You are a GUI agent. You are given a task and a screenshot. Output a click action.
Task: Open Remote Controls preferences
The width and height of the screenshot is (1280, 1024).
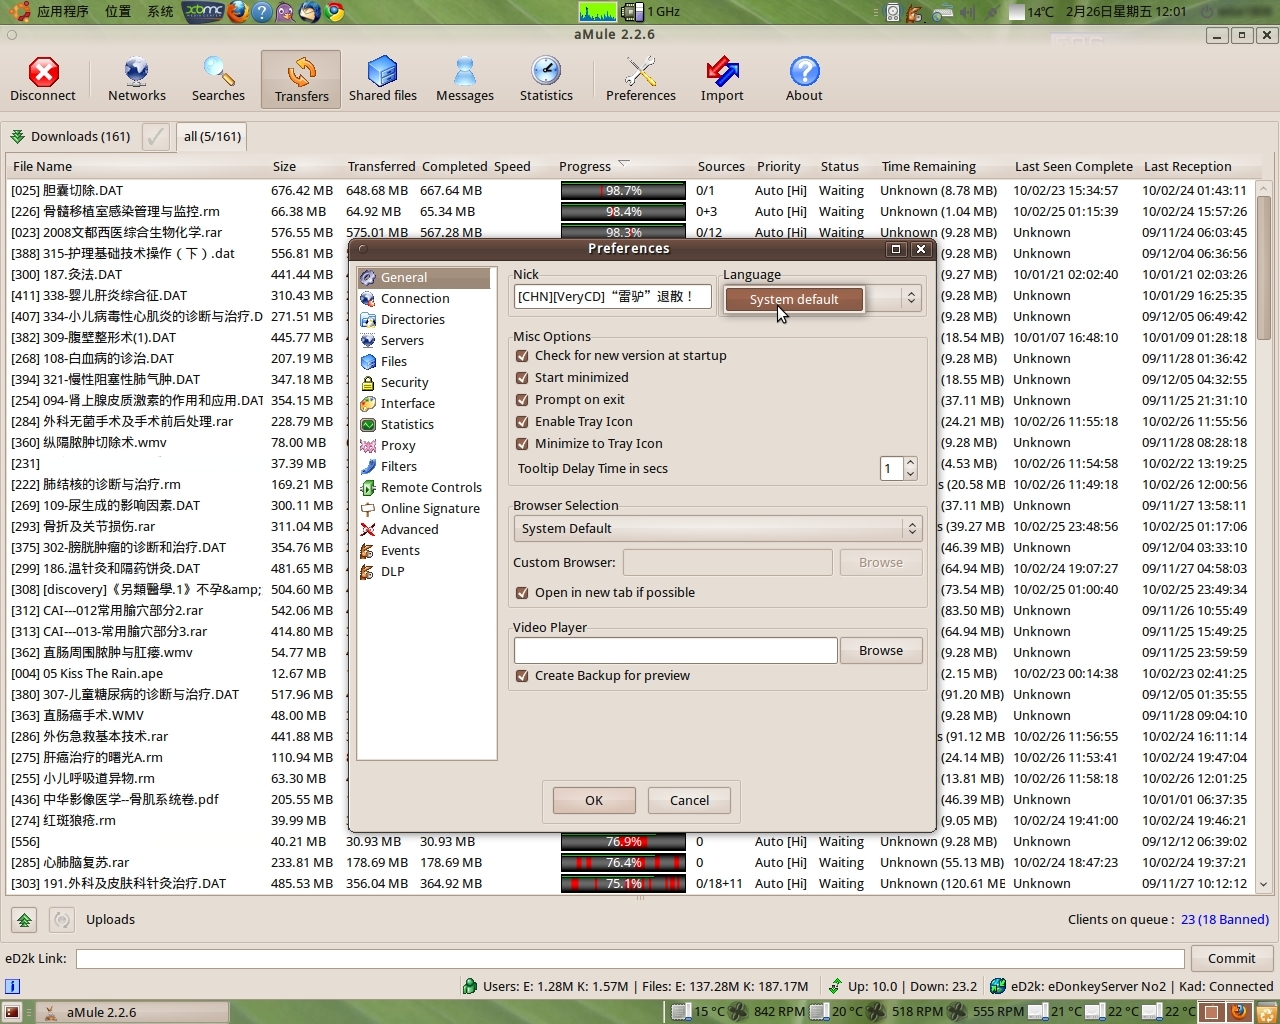tap(425, 487)
